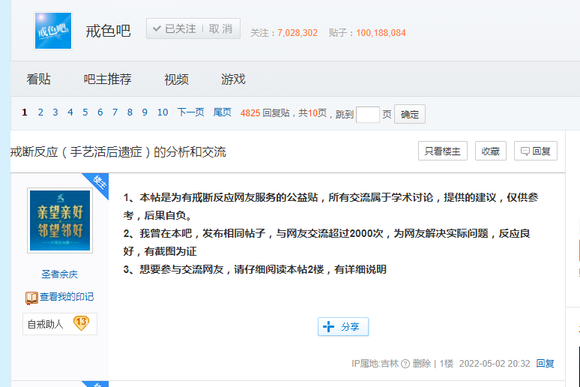Image resolution: width=580 pixels, height=387 pixels.
Task: Click the timestamp 2022-05-02 20:32
Action: click(x=495, y=364)
